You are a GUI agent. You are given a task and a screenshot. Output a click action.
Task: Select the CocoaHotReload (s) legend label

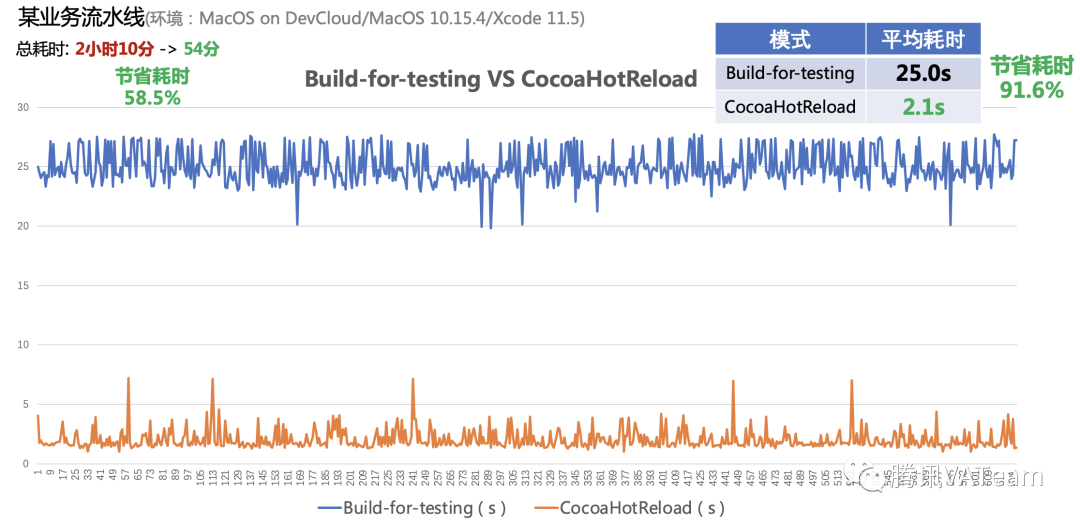click(x=642, y=508)
